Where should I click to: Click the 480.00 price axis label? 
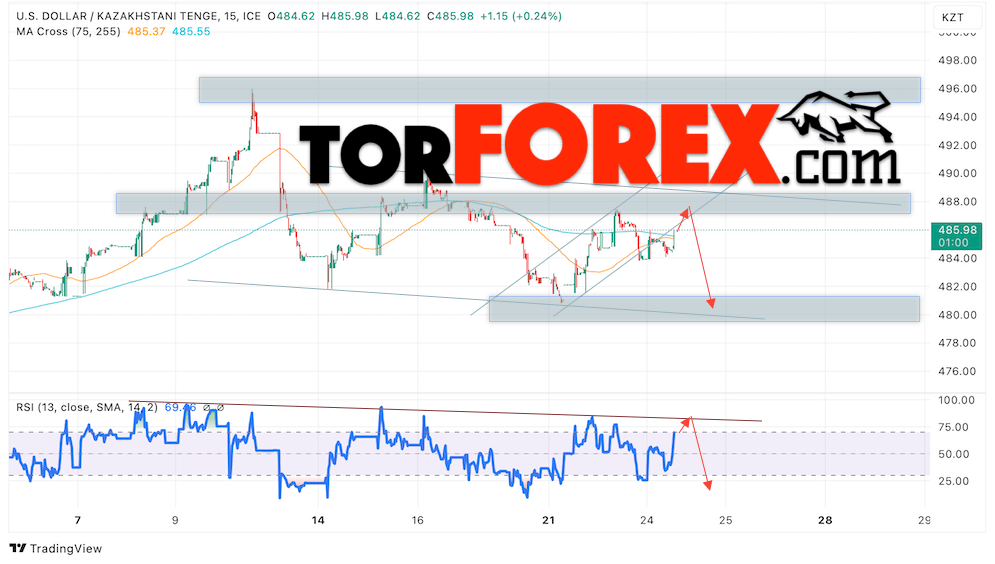958,315
